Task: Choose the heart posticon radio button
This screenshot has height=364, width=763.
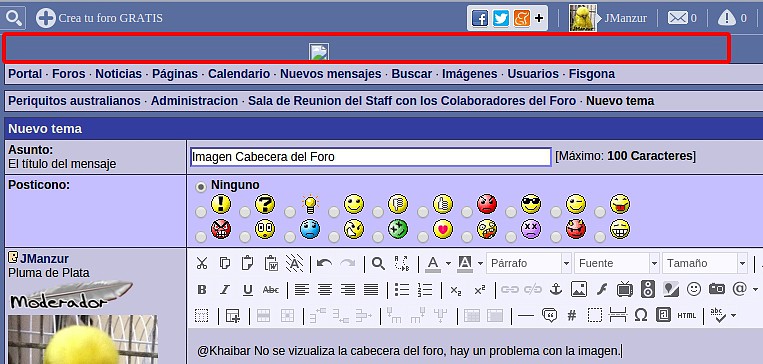Action: tap(422, 237)
